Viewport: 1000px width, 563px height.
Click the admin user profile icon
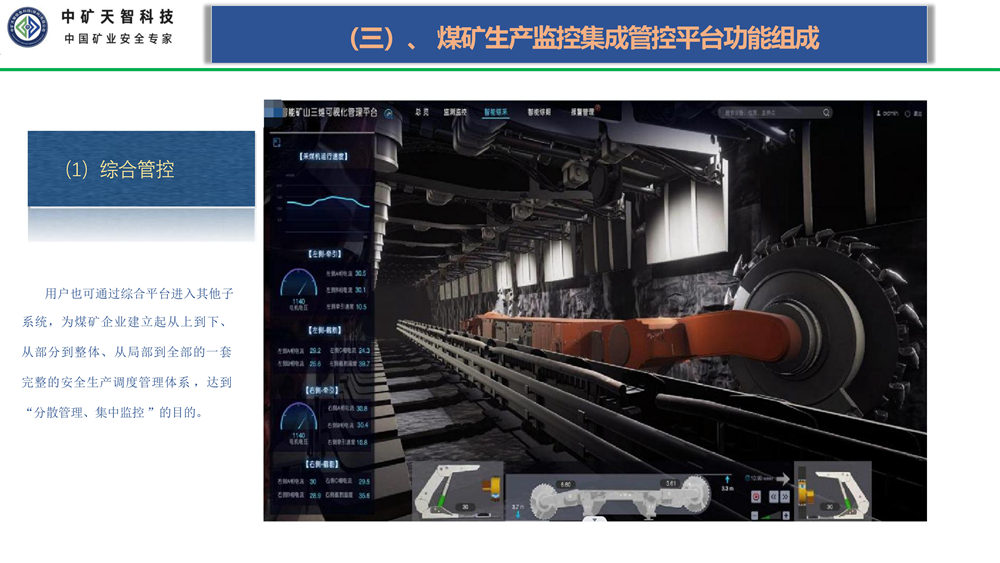[880, 114]
